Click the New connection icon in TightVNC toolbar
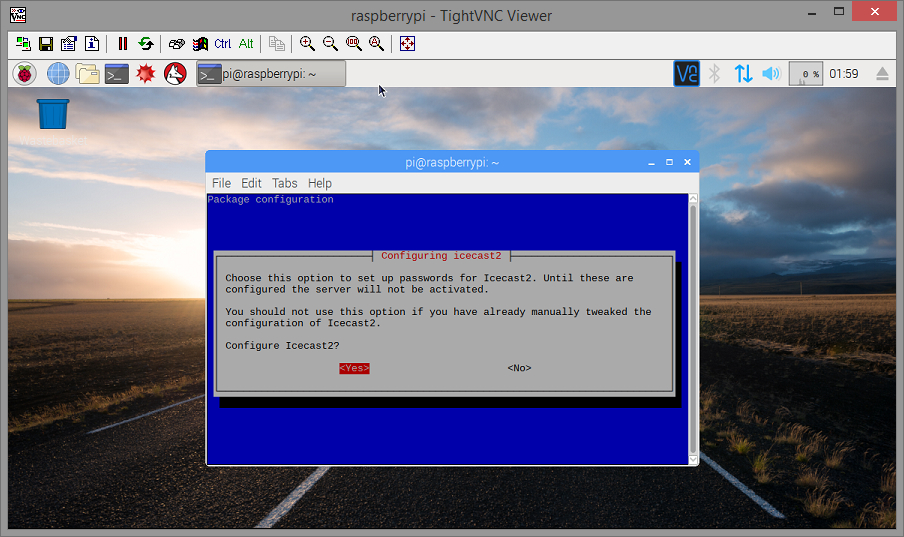The height and width of the screenshot is (537, 904). pyautogui.click(x=23, y=44)
